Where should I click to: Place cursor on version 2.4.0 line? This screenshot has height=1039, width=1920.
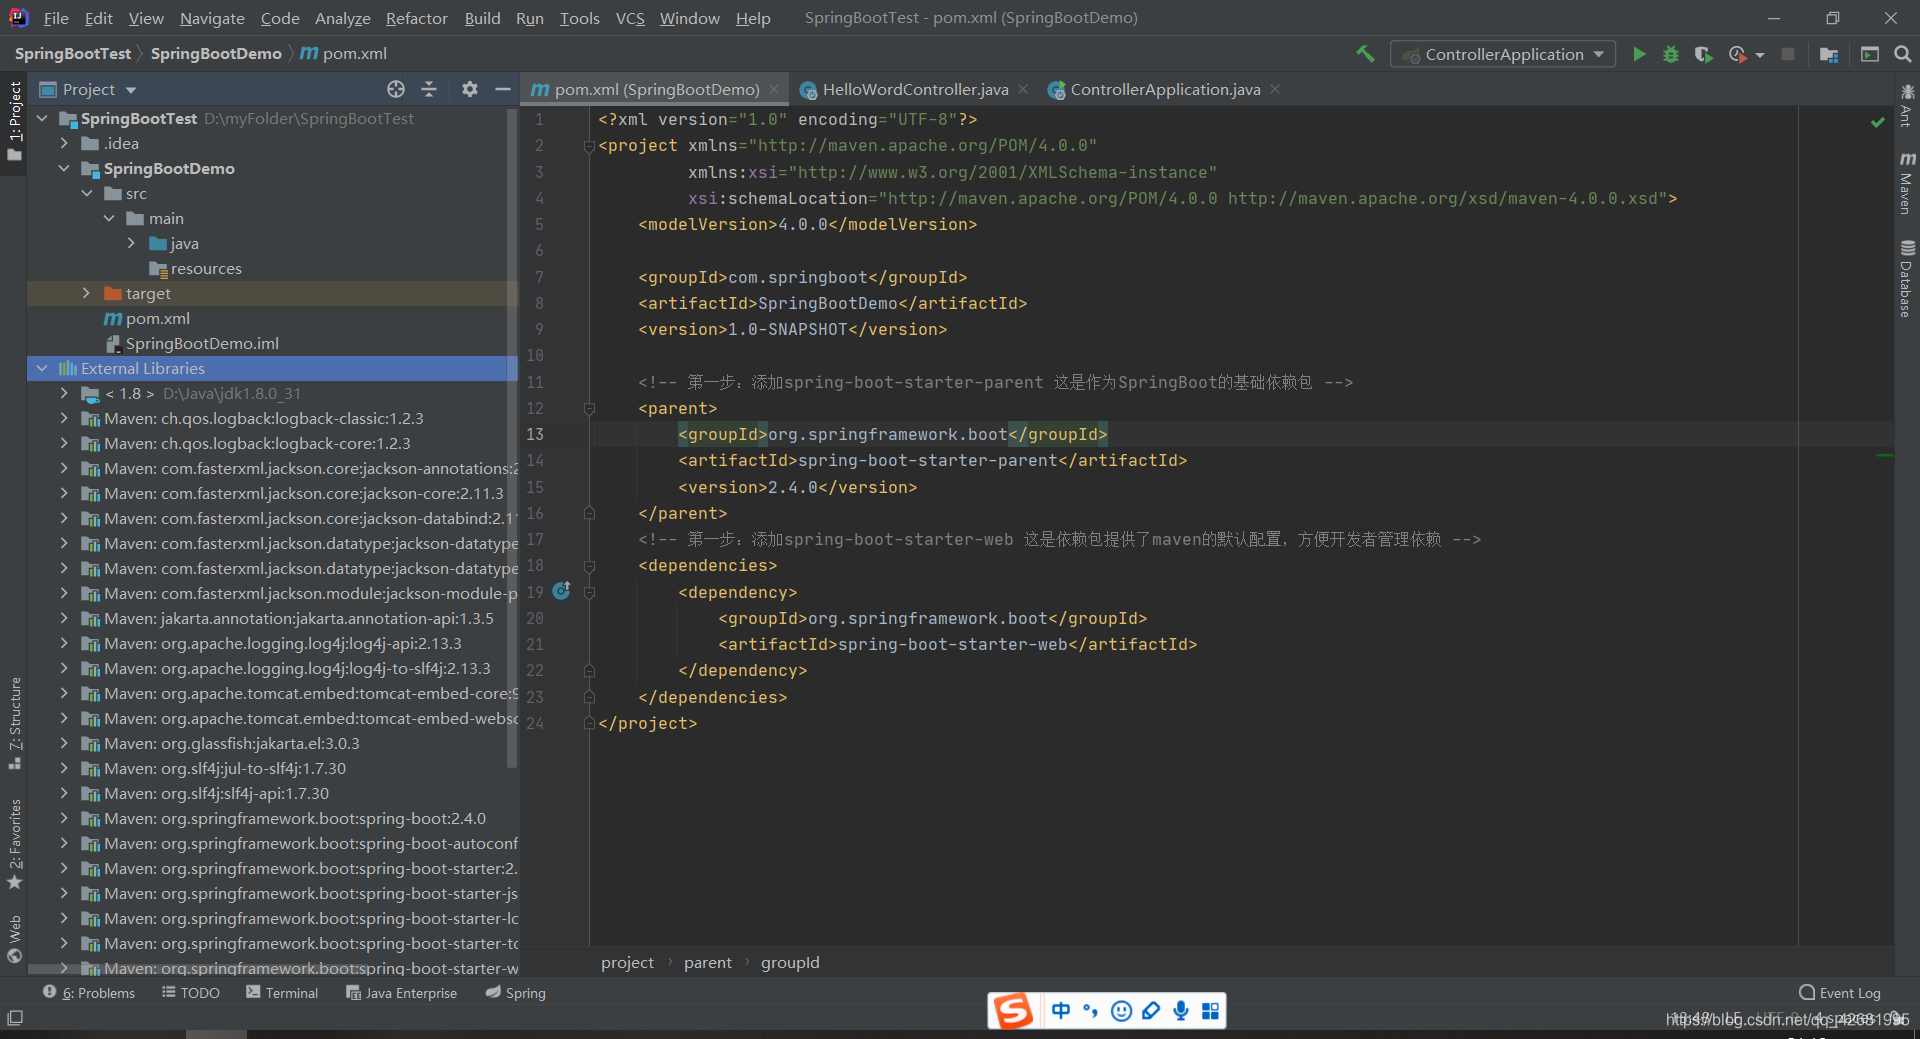(x=797, y=487)
